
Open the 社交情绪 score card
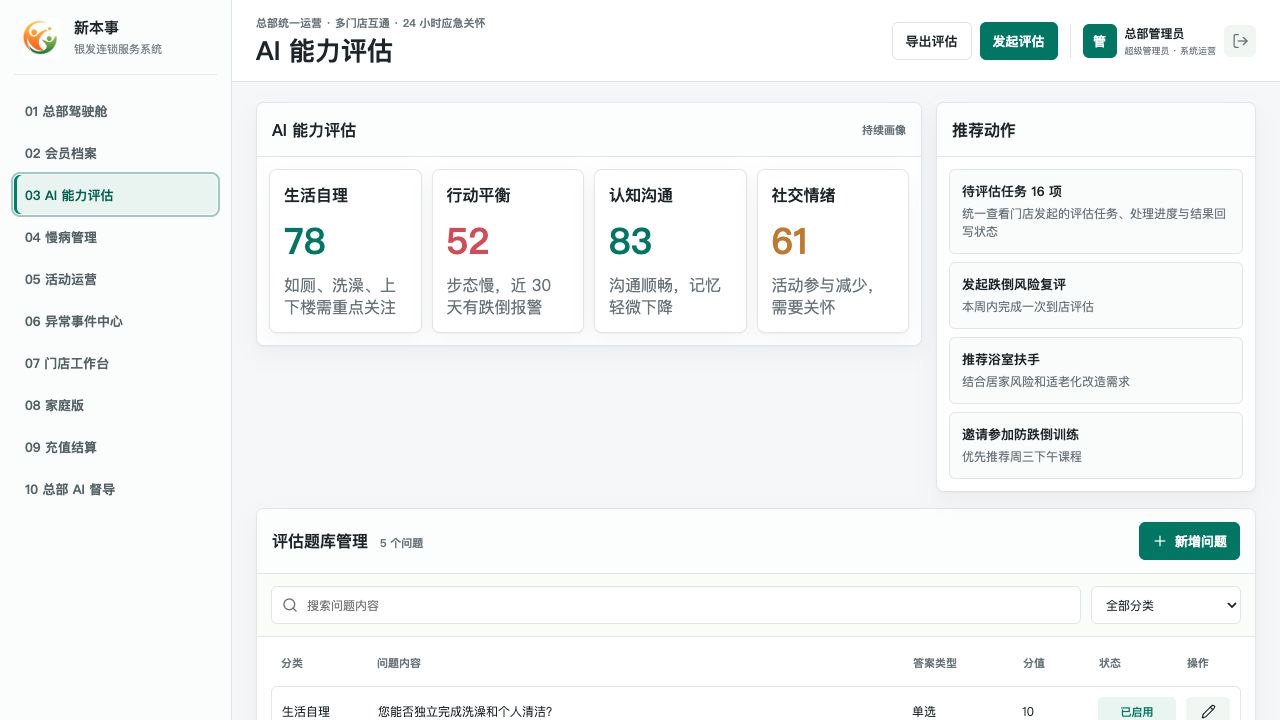point(833,251)
